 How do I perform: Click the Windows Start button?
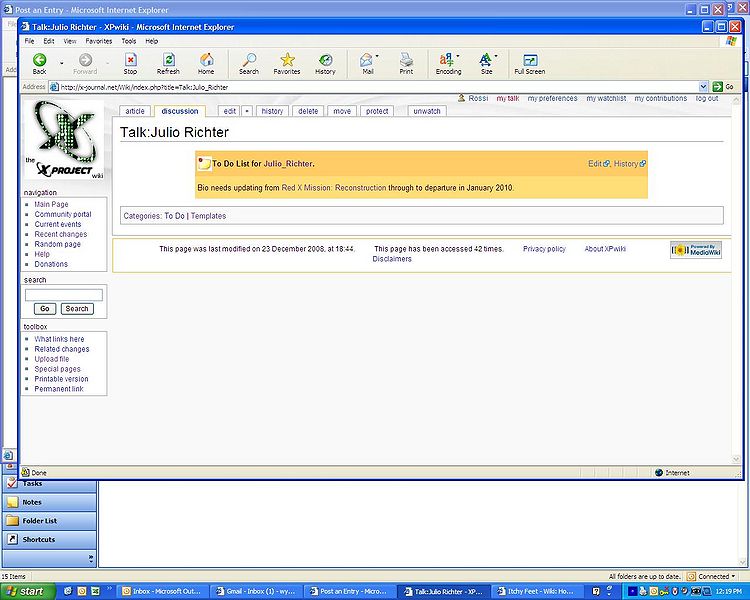point(26,591)
